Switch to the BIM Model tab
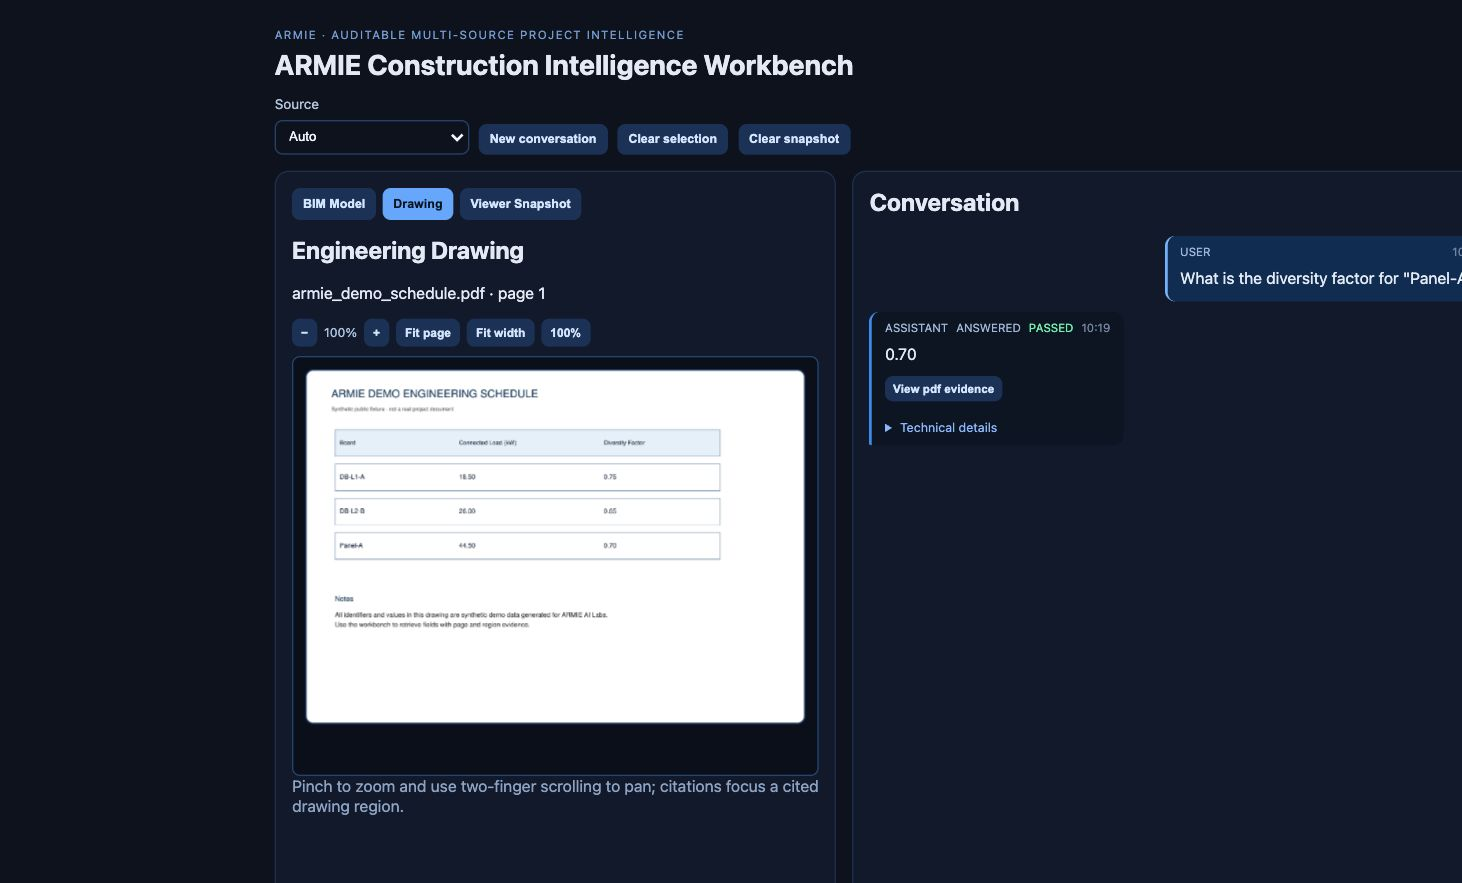The image size is (1462, 883). (x=334, y=204)
